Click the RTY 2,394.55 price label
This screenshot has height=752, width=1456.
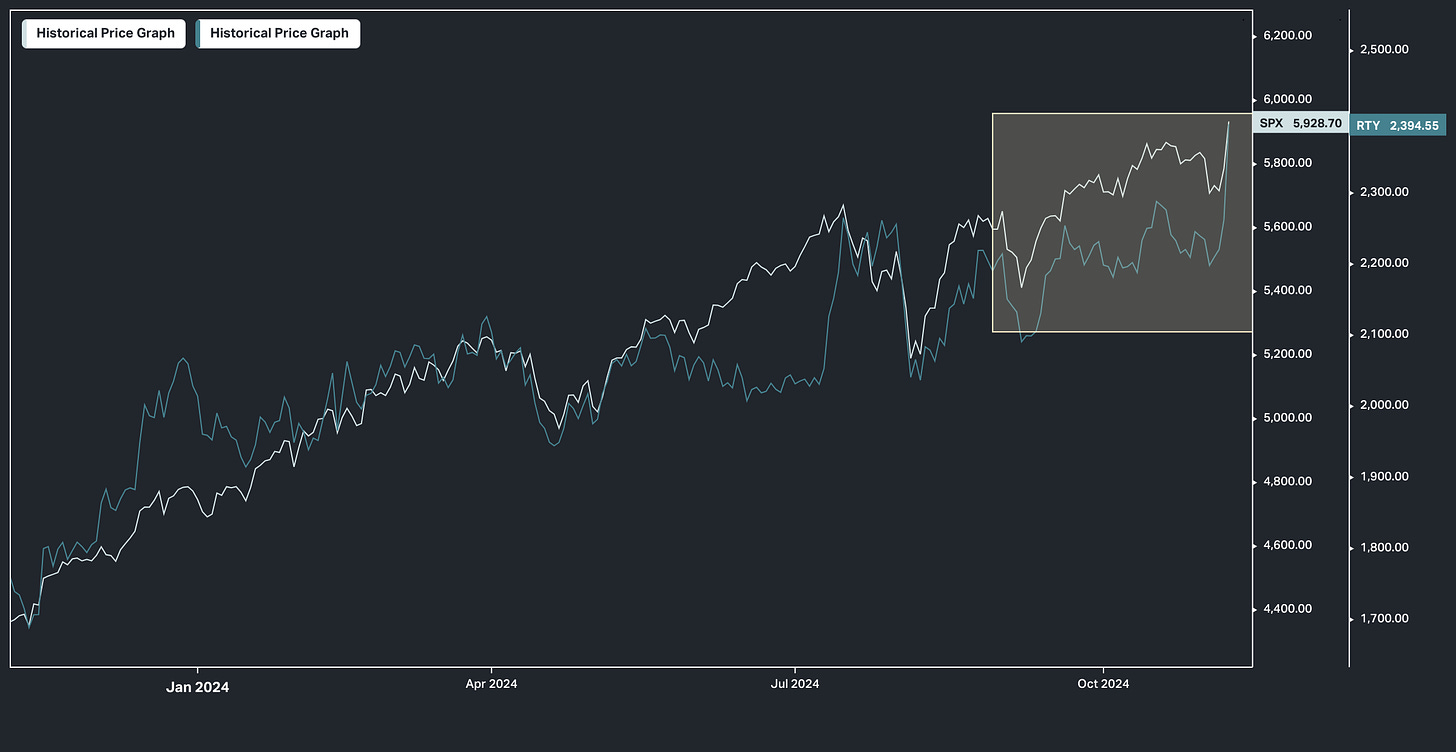pyautogui.click(x=1397, y=125)
